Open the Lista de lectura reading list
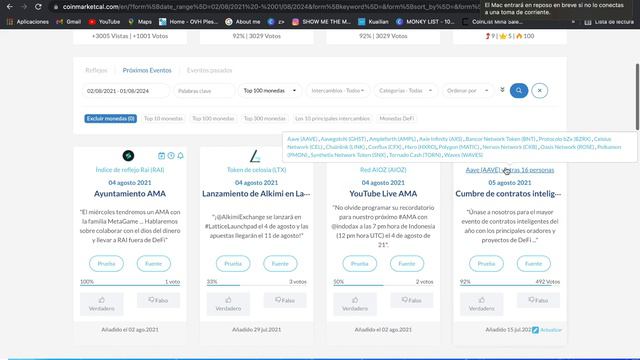Screen dimensions: 640x360 point(609,22)
